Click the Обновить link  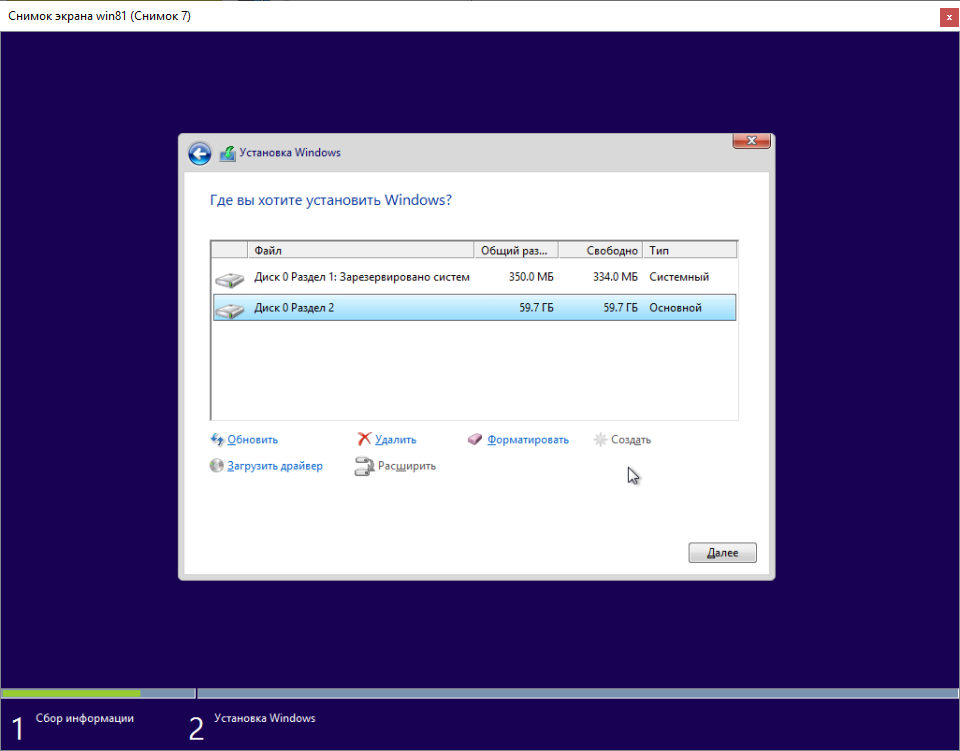pos(252,439)
